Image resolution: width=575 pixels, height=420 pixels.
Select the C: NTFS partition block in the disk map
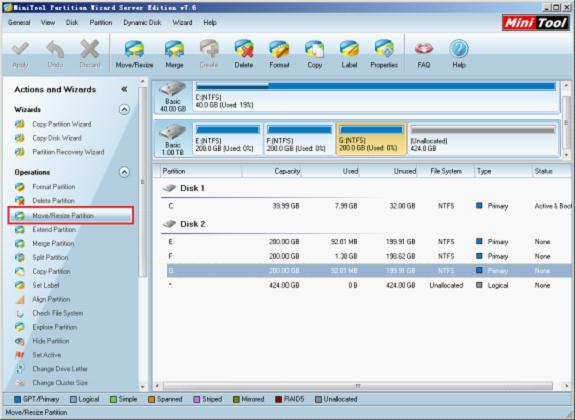coord(376,96)
